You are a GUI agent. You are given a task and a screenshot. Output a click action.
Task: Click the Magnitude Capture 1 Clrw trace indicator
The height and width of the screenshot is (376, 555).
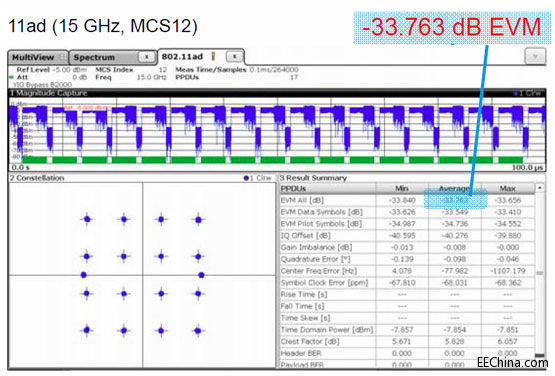point(527,93)
